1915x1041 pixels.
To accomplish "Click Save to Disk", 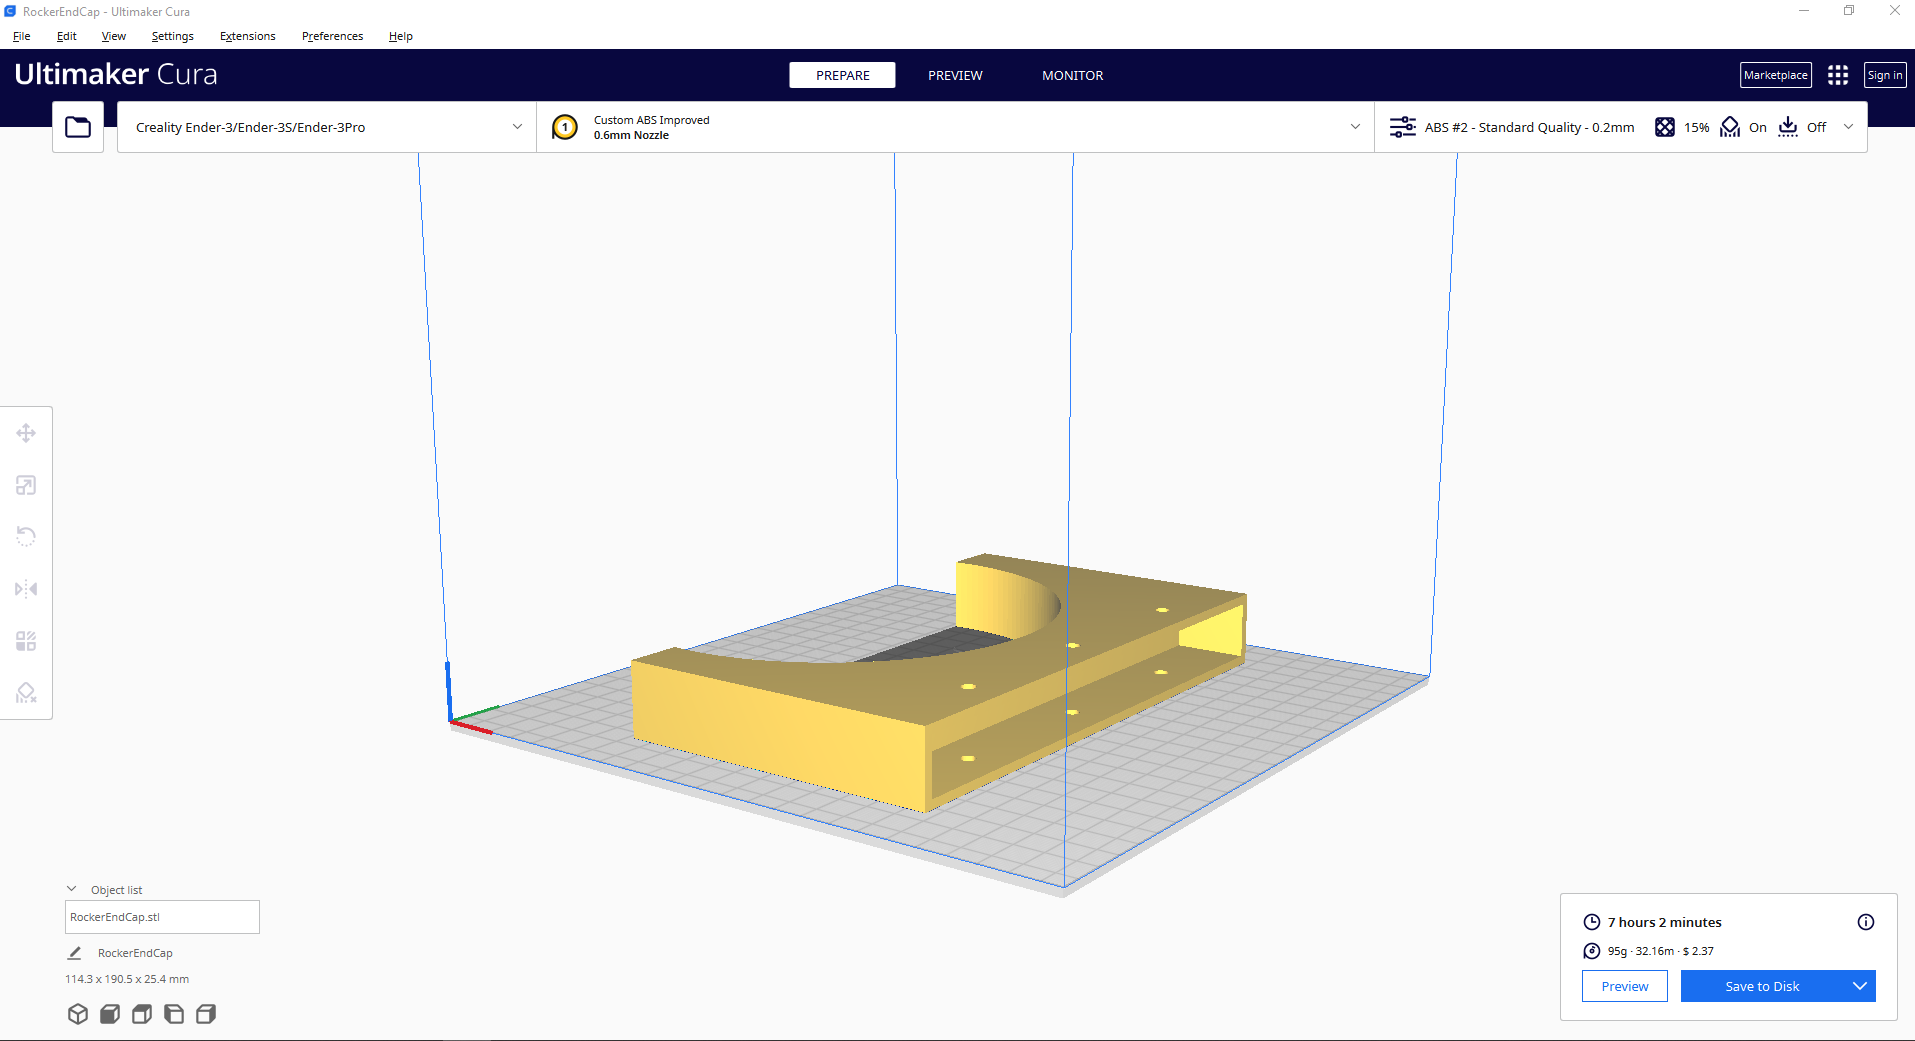I will [x=1762, y=986].
